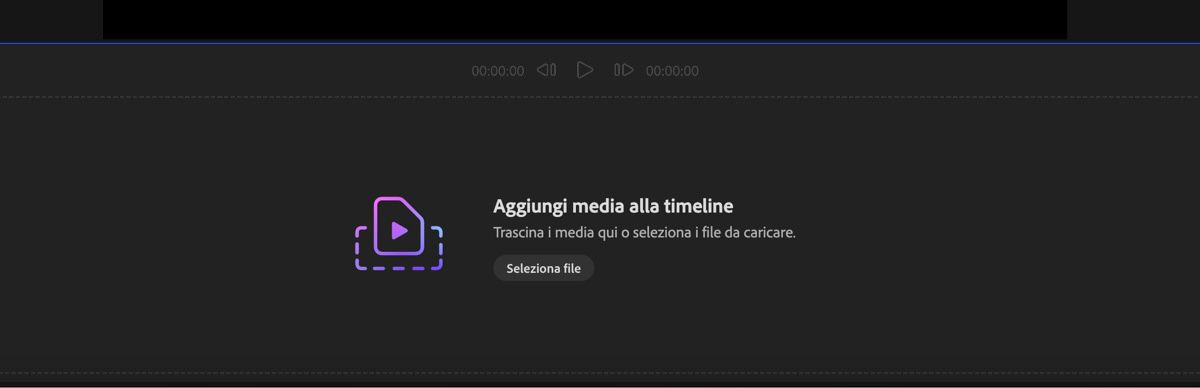Click the Seleziona file button
This screenshot has width=1200, height=388.
543,268
